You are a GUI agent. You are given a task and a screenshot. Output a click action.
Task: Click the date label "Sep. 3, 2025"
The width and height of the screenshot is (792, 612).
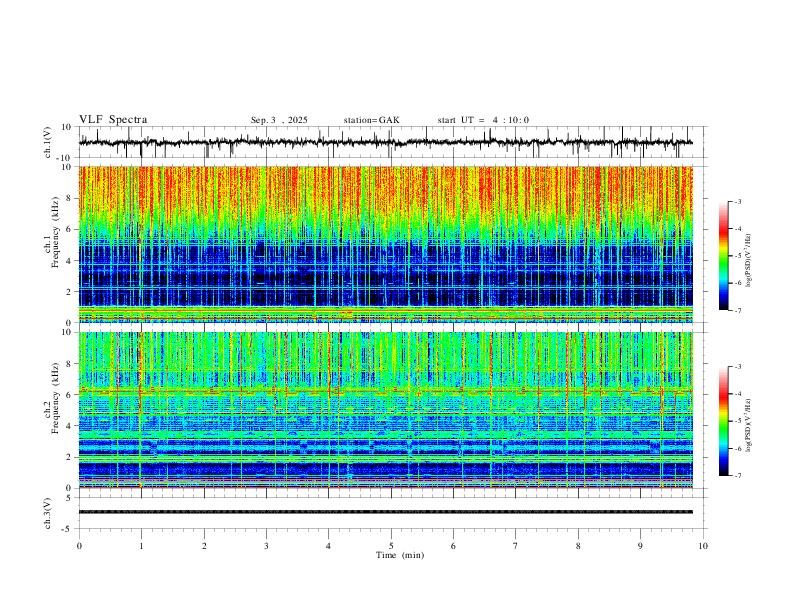click(x=279, y=120)
